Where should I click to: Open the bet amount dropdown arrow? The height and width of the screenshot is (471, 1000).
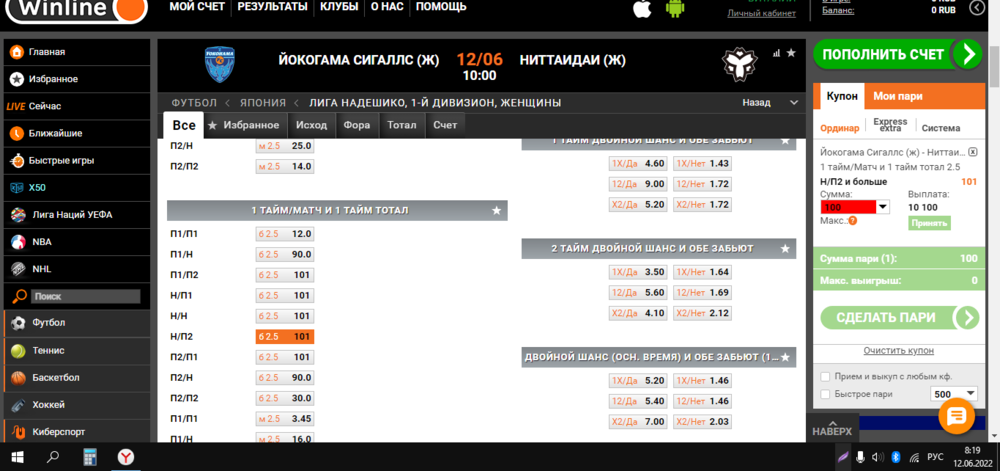pyautogui.click(x=883, y=207)
